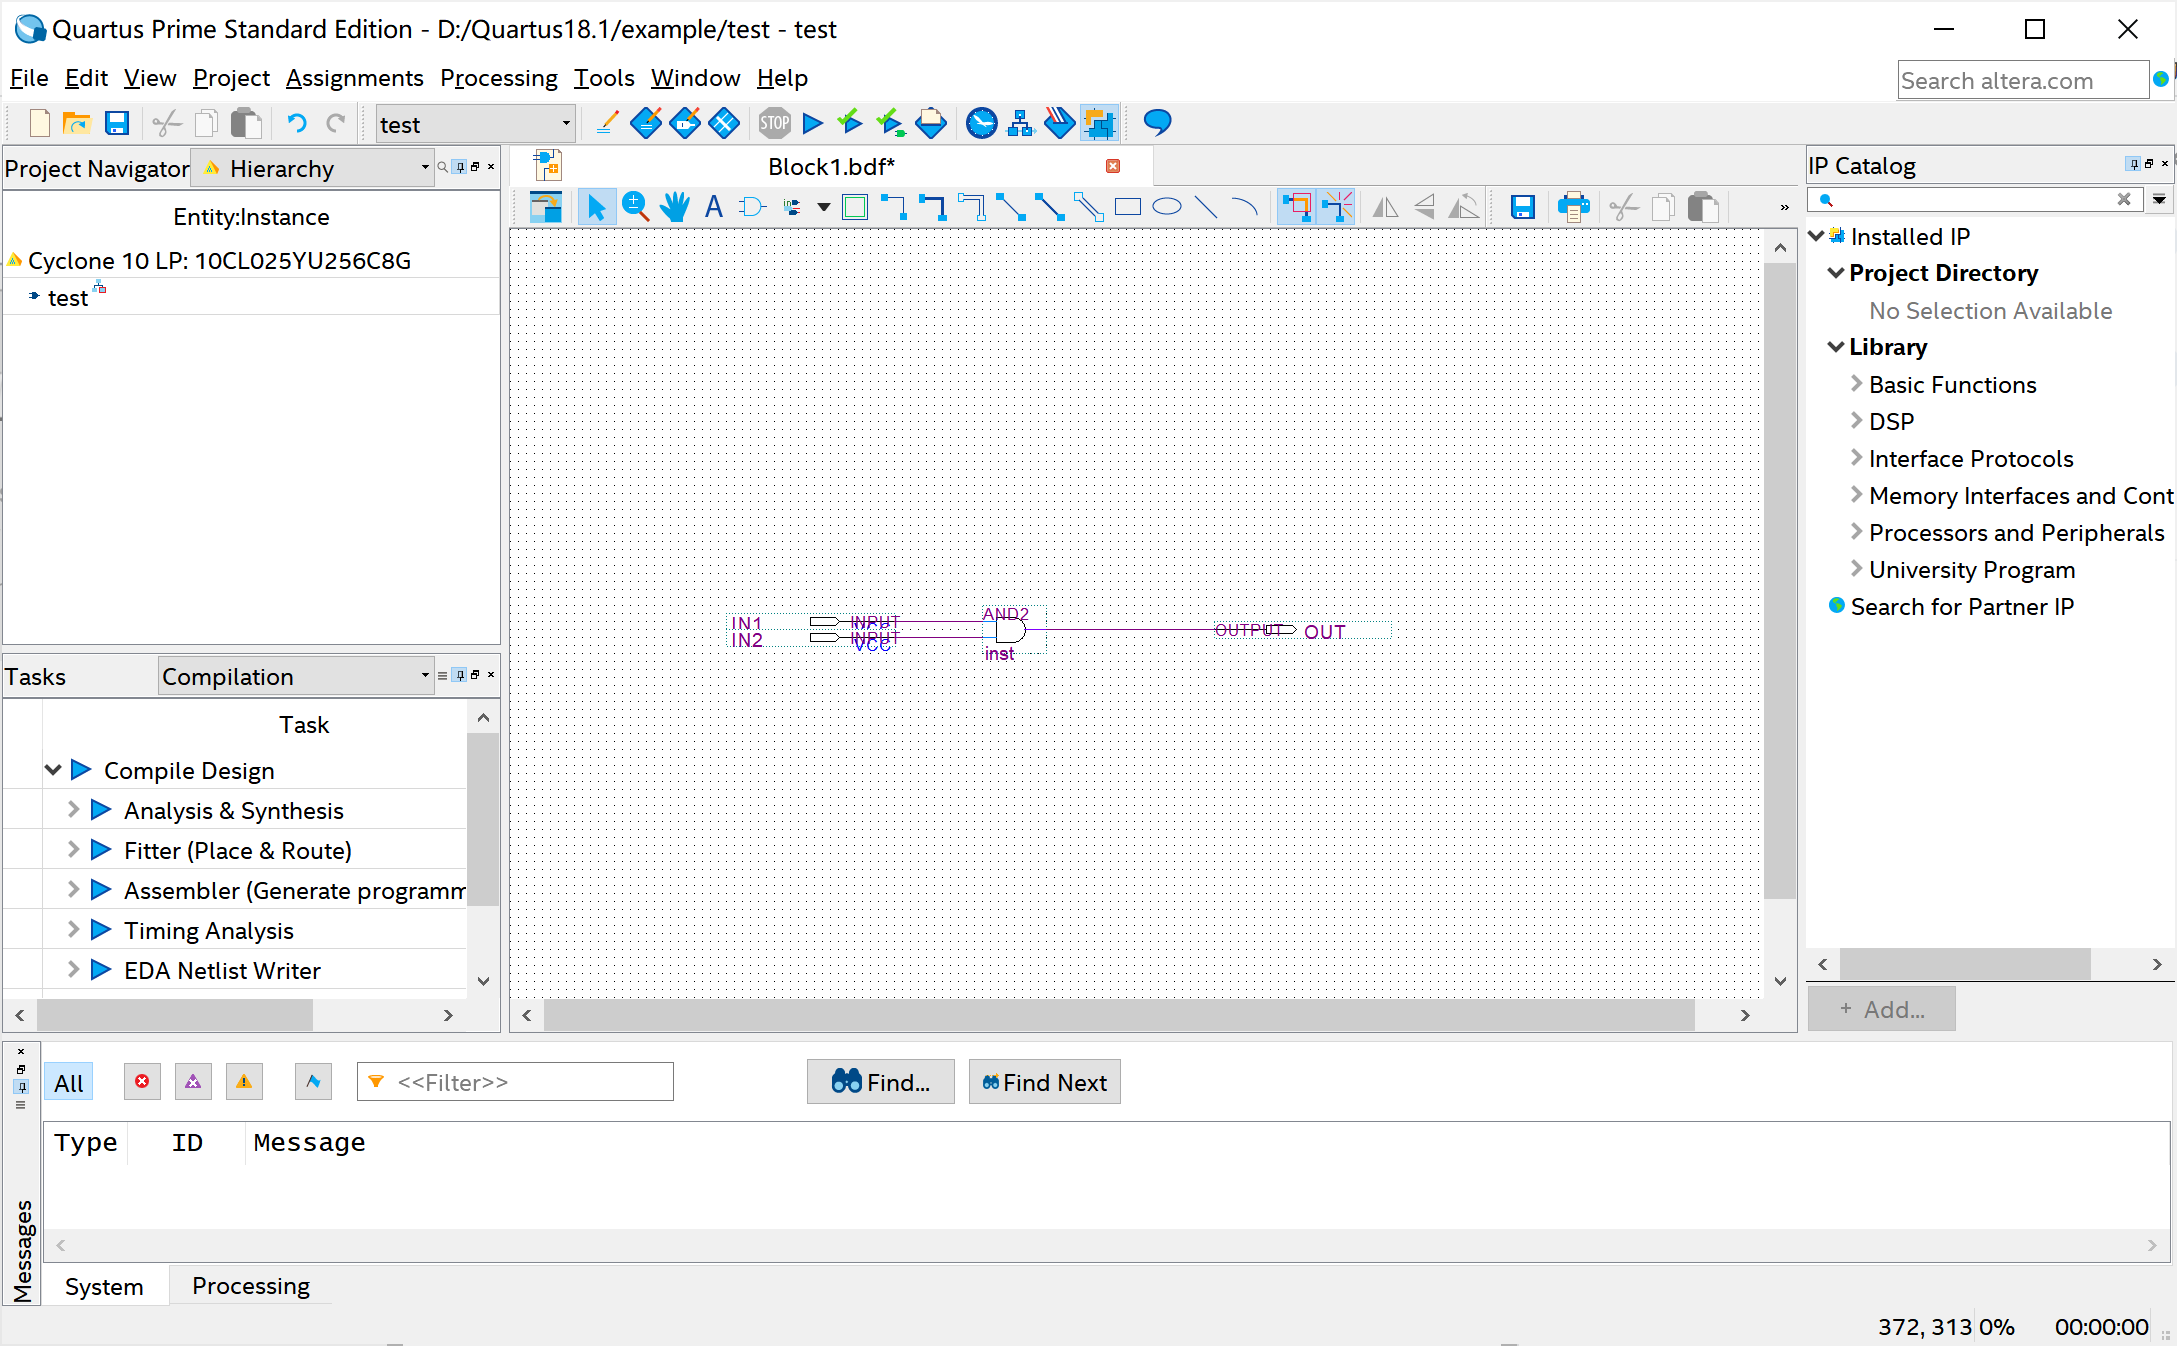Open the Assignments menu
This screenshot has width=2177, height=1346.
pyautogui.click(x=354, y=78)
